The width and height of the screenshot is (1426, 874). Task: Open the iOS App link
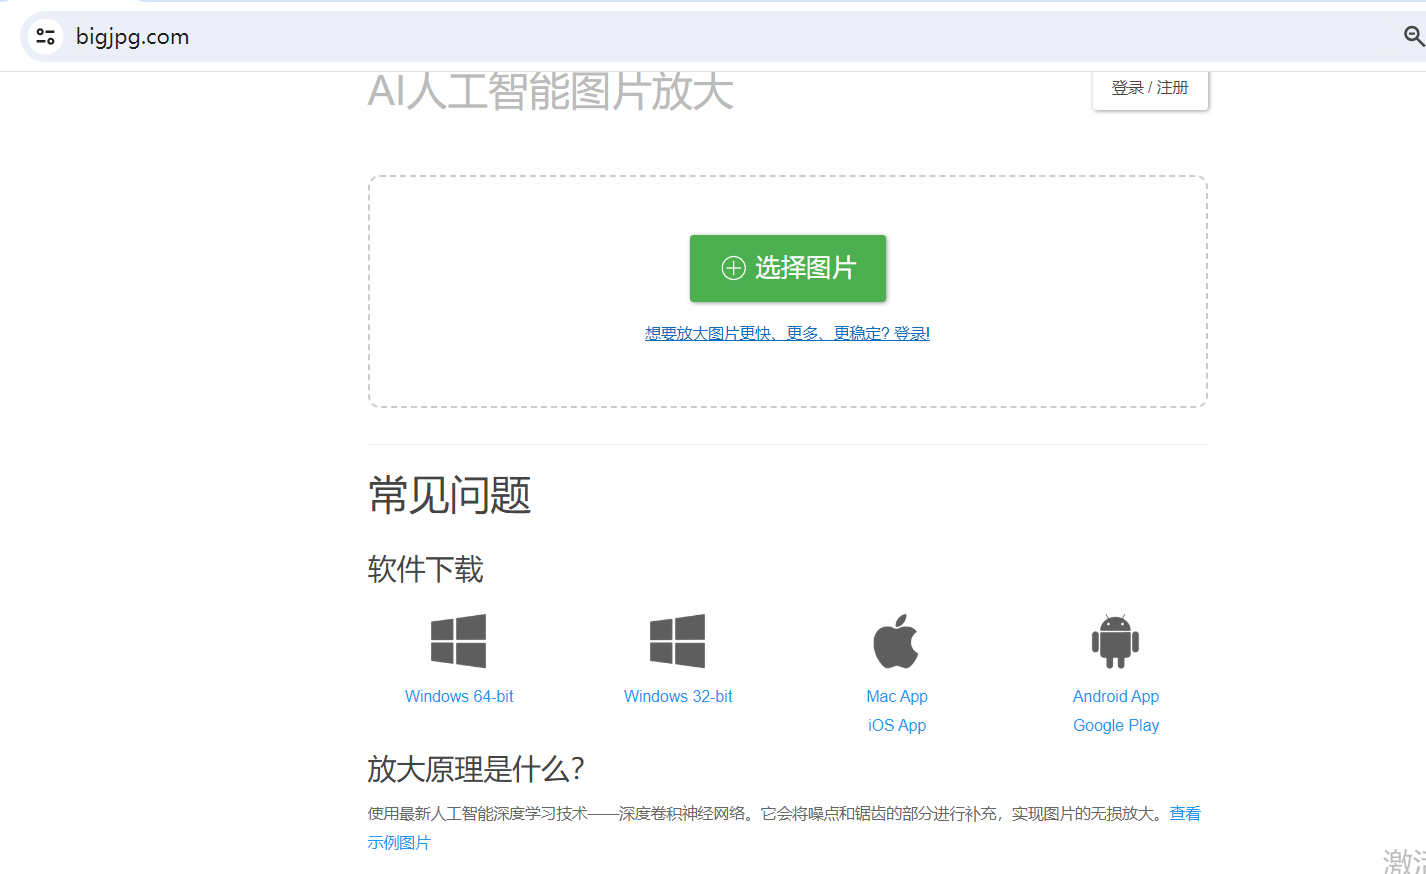click(x=897, y=725)
